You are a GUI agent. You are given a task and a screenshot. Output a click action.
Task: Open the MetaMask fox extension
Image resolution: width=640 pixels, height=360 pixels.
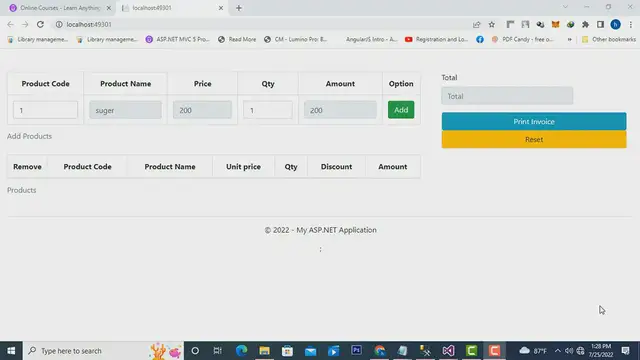click(555, 24)
